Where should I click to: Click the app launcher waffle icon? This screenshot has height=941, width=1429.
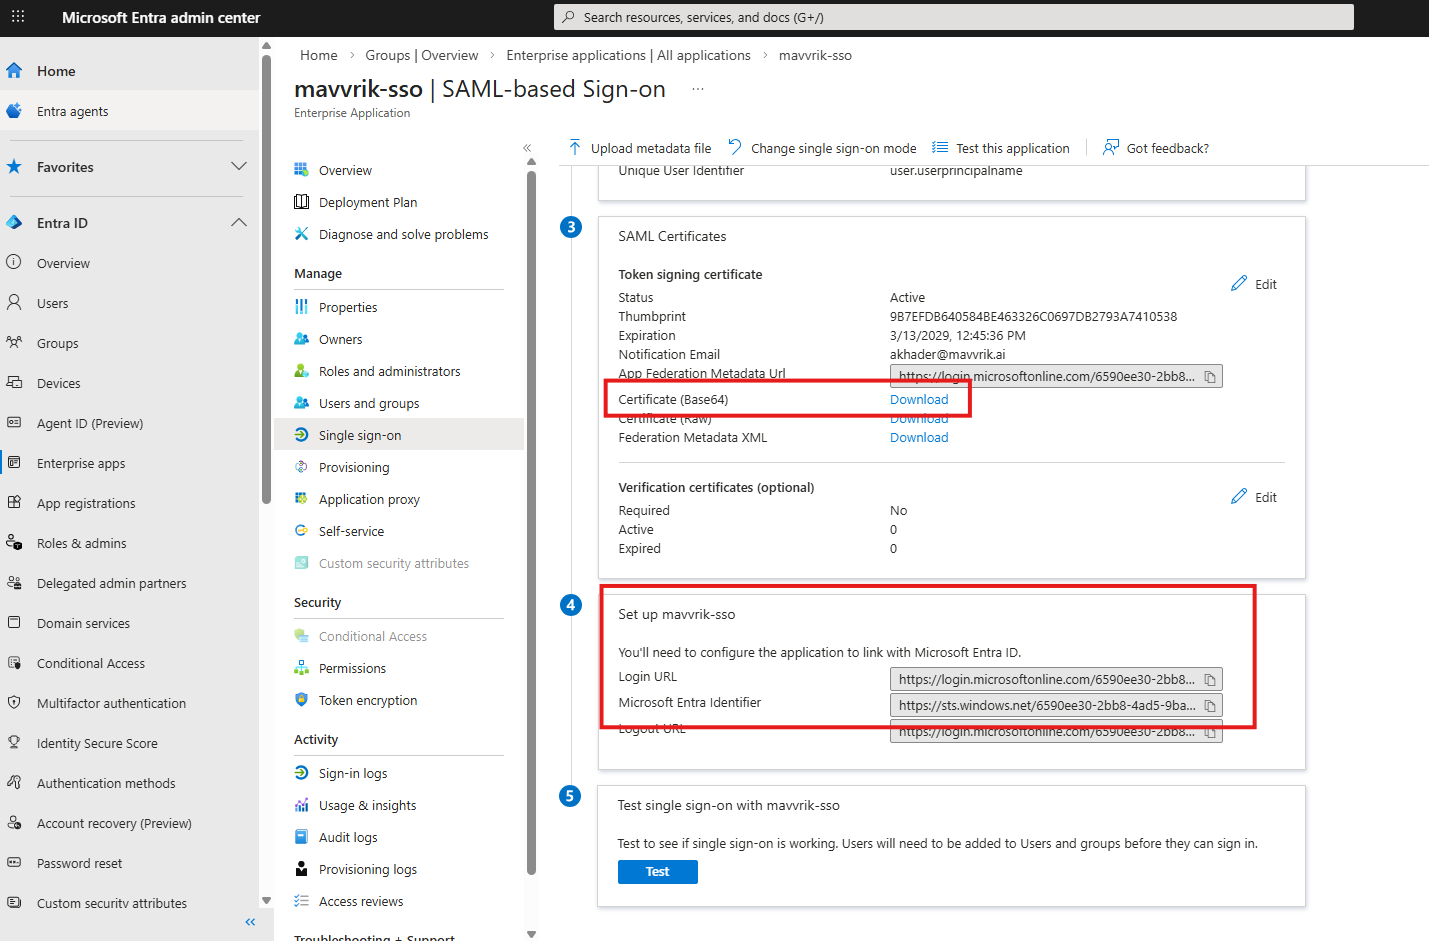pyautogui.click(x=18, y=17)
